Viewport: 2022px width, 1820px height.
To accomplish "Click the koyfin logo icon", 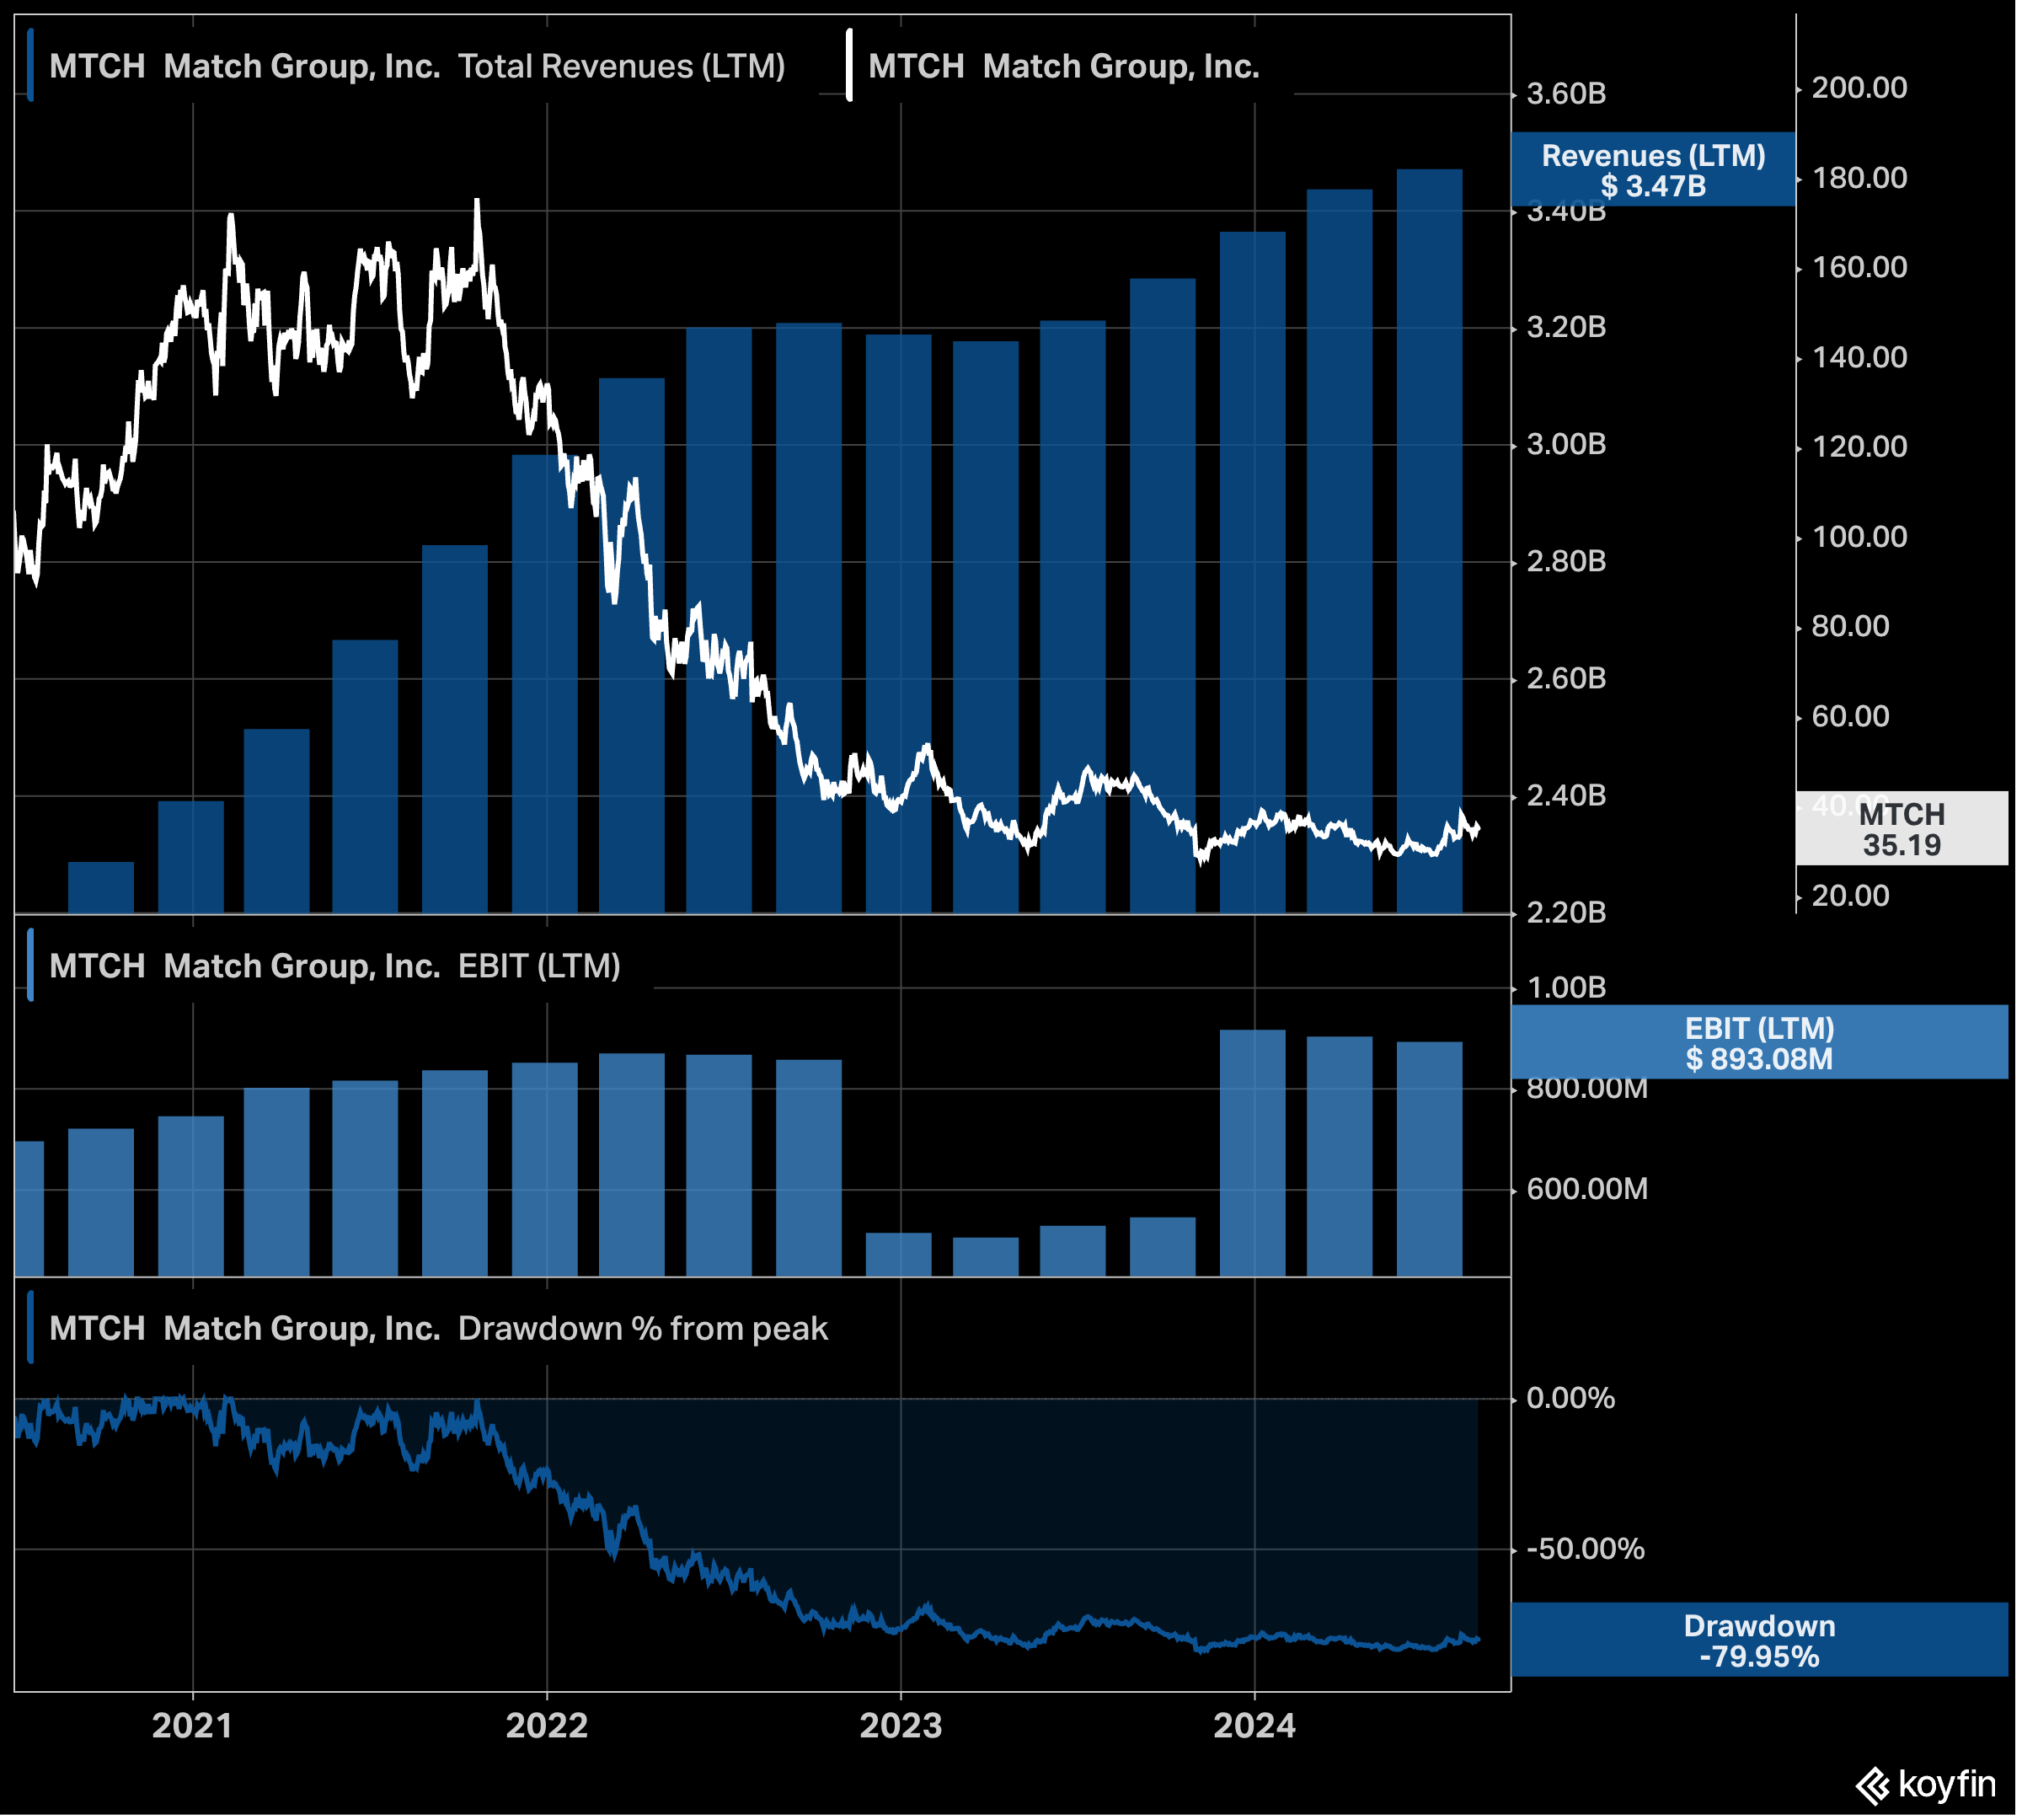I will (1872, 1787).
